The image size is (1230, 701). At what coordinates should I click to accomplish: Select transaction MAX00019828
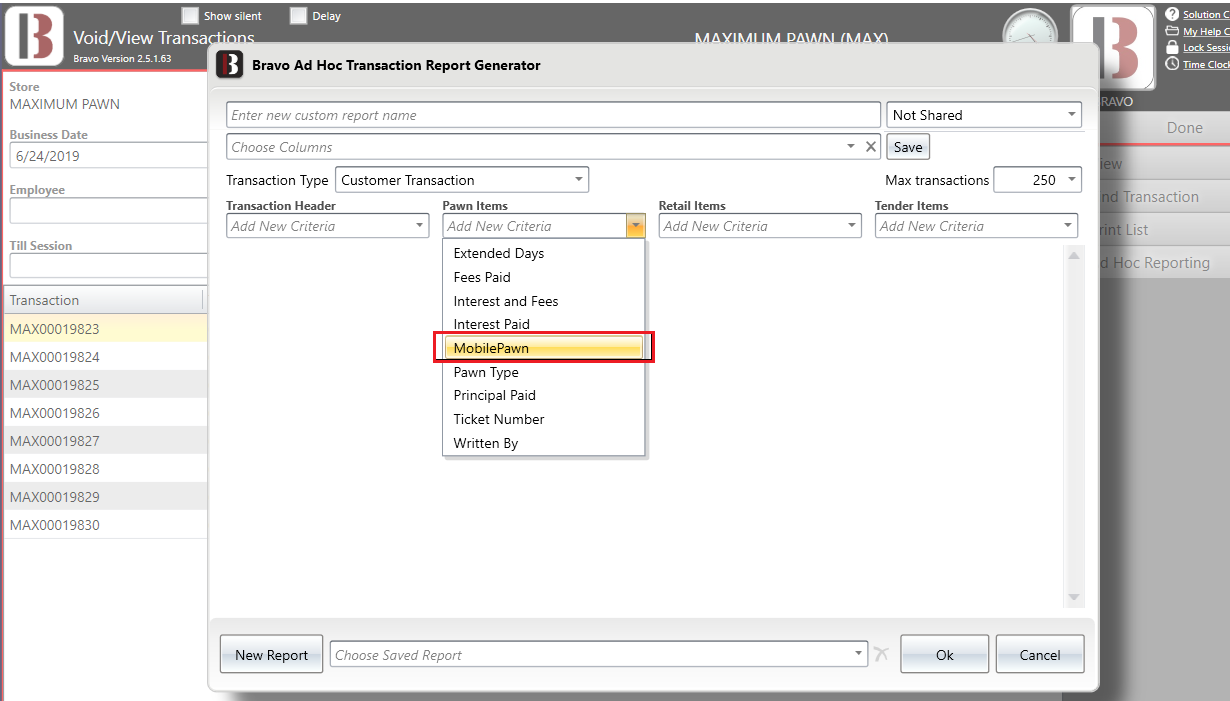[x=105, y=469]
